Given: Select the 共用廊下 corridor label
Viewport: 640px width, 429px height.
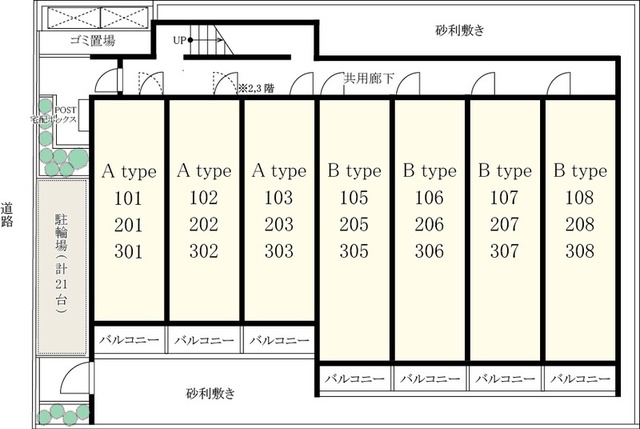Looking at the screenshot, I should point(369,78).
